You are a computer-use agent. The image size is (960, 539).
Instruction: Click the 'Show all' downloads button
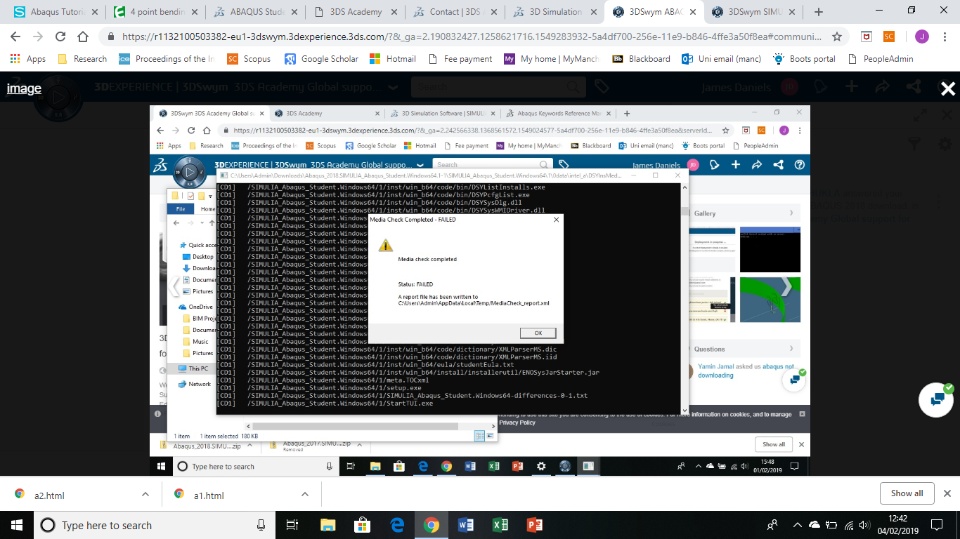(907, 493)
